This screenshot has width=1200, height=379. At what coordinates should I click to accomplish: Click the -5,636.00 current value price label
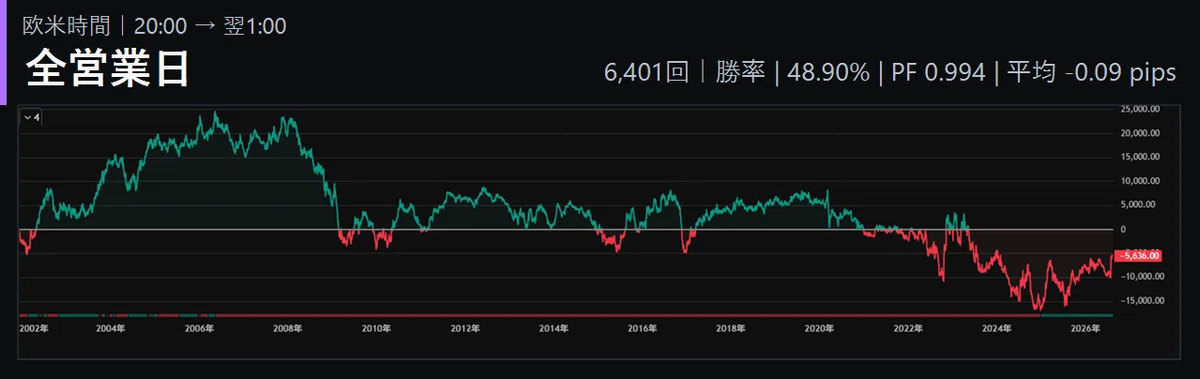pyautogui.click(x=1139, y=255)
